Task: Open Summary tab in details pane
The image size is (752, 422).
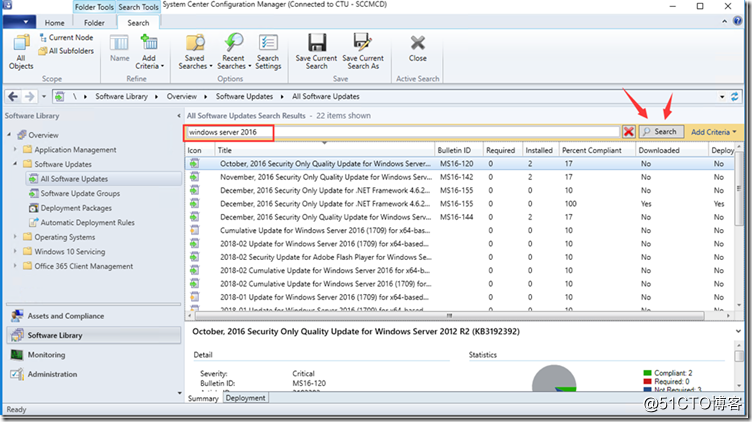Action: point(203,399)
